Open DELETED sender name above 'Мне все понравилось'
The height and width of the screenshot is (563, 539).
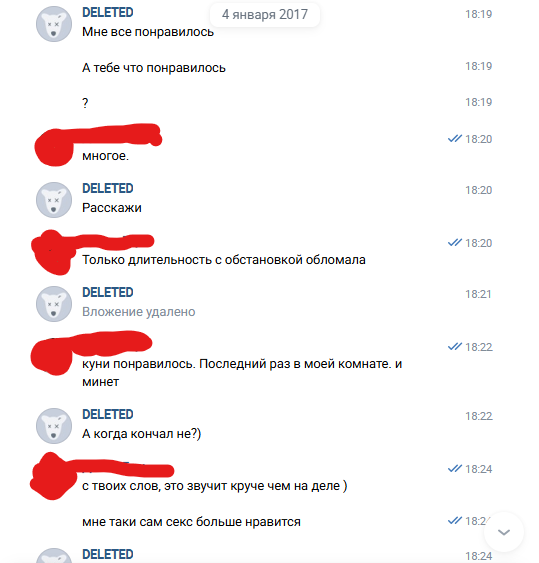click(108, 13)
